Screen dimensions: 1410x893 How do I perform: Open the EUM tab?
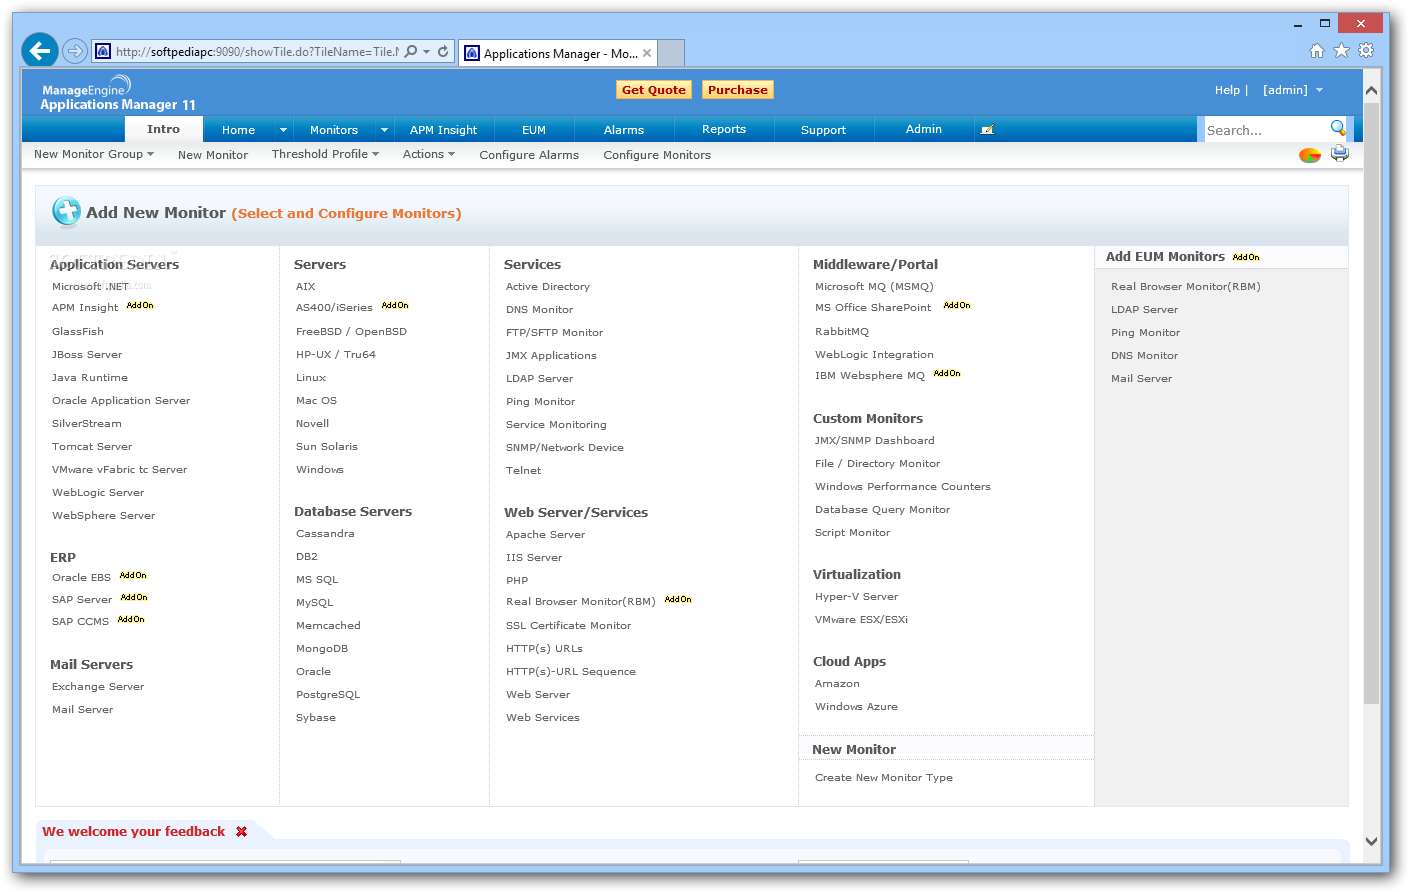tap(534, 130)
